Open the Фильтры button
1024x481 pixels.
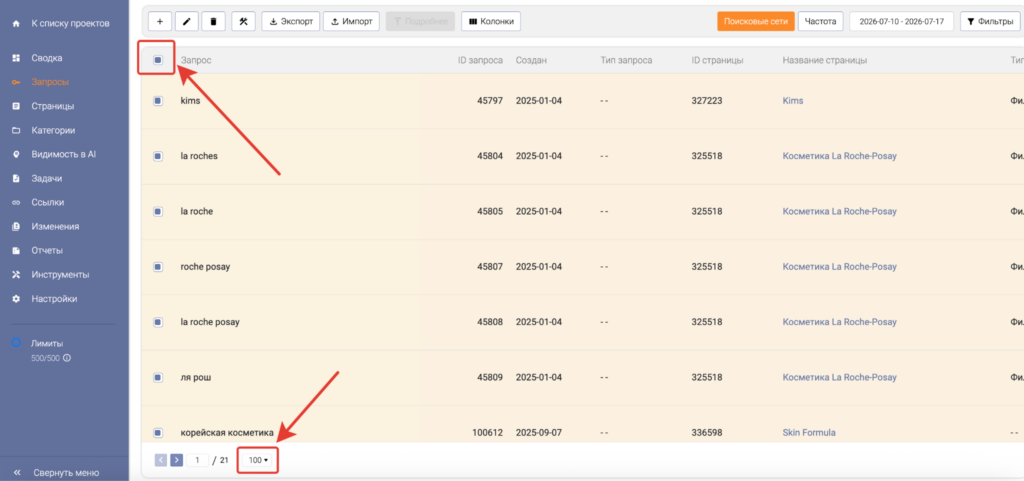[x=990, y=21]
